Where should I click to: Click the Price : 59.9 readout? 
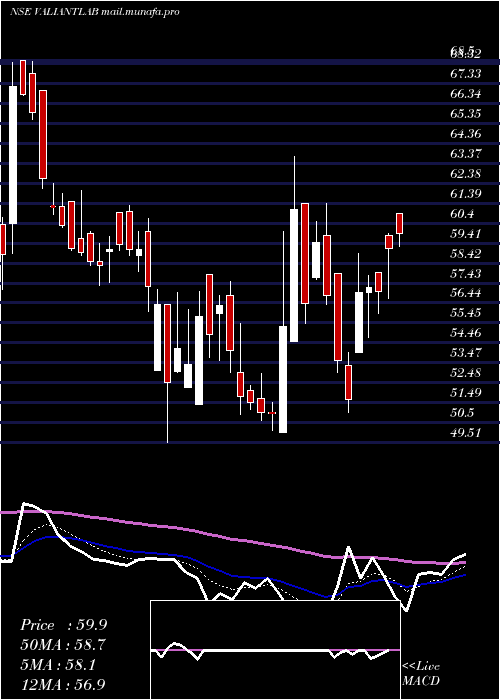tap(64, 625)
